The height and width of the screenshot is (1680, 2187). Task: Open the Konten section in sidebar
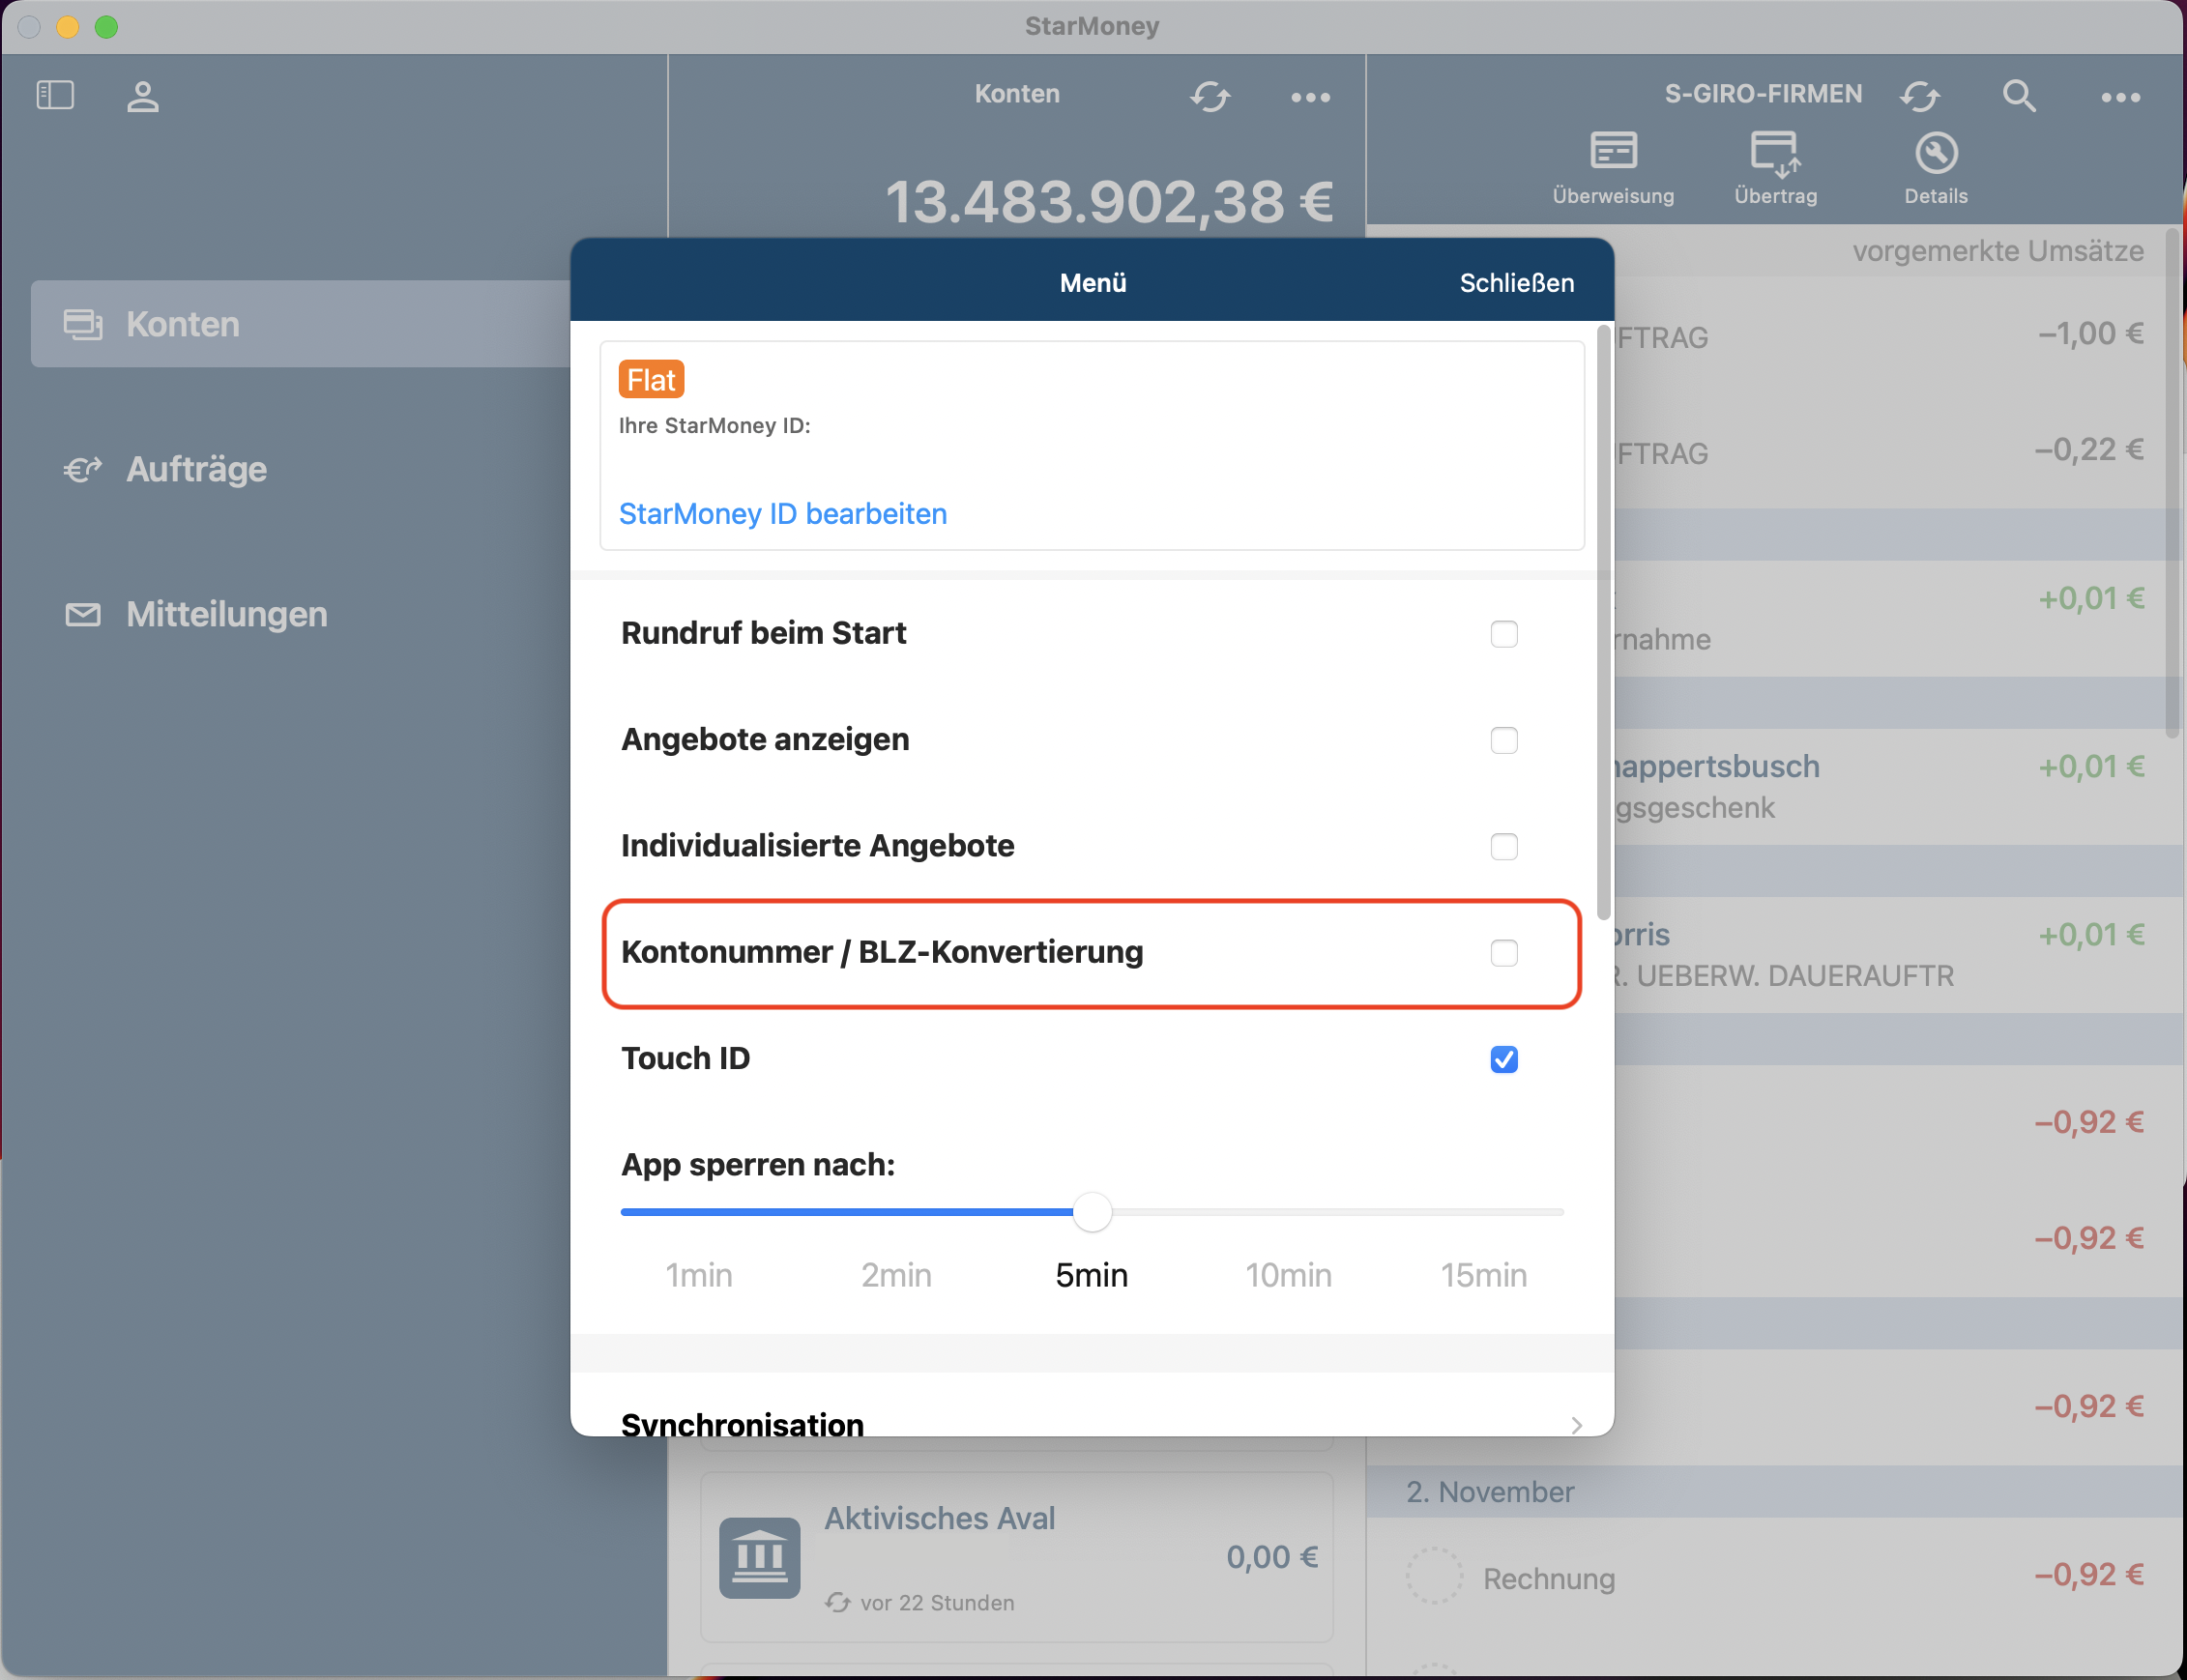pyautogui.click(x=300, y=324)
